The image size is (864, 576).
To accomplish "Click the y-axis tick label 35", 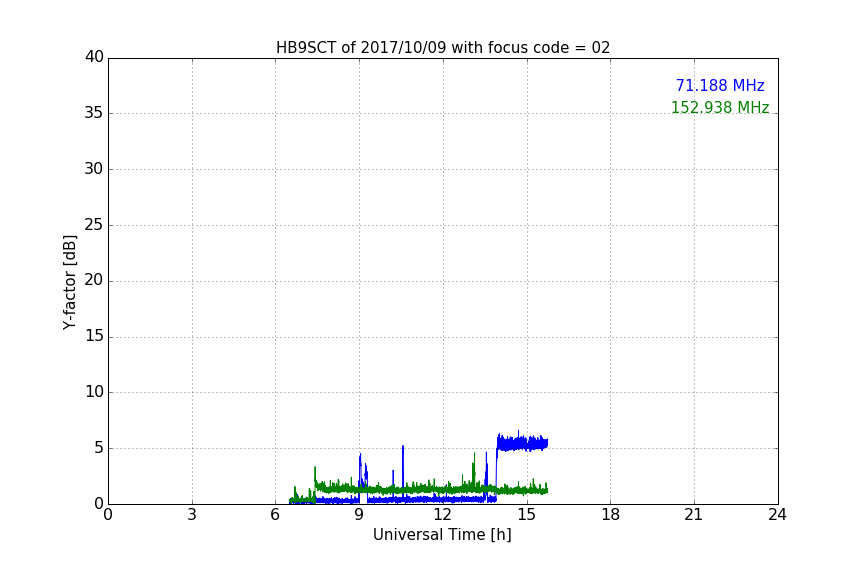I will [94, 113].
